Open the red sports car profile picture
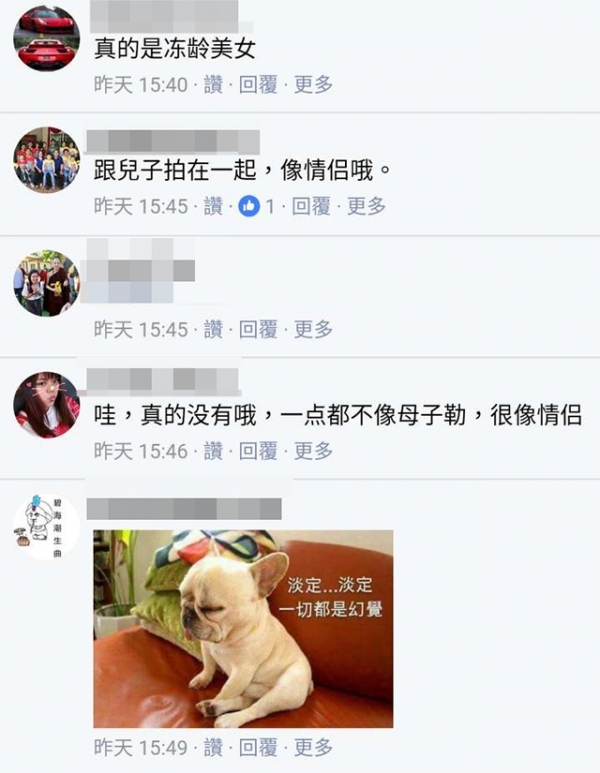This screenshot has height=773, width=600. 46,38
